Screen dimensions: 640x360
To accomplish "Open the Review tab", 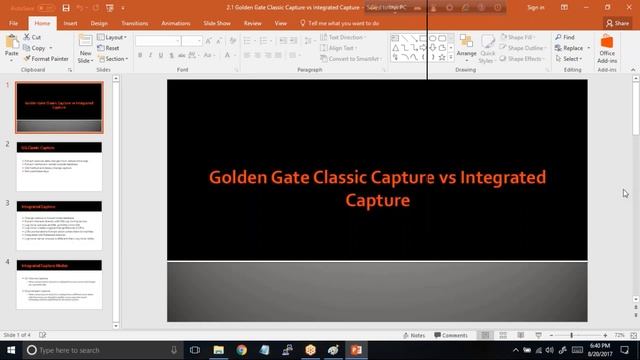I will tap(253, 23).
